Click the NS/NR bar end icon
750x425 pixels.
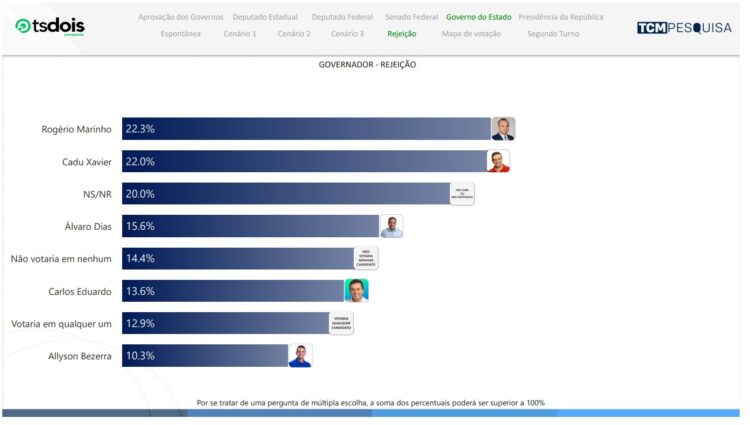(x=462, y=194)
